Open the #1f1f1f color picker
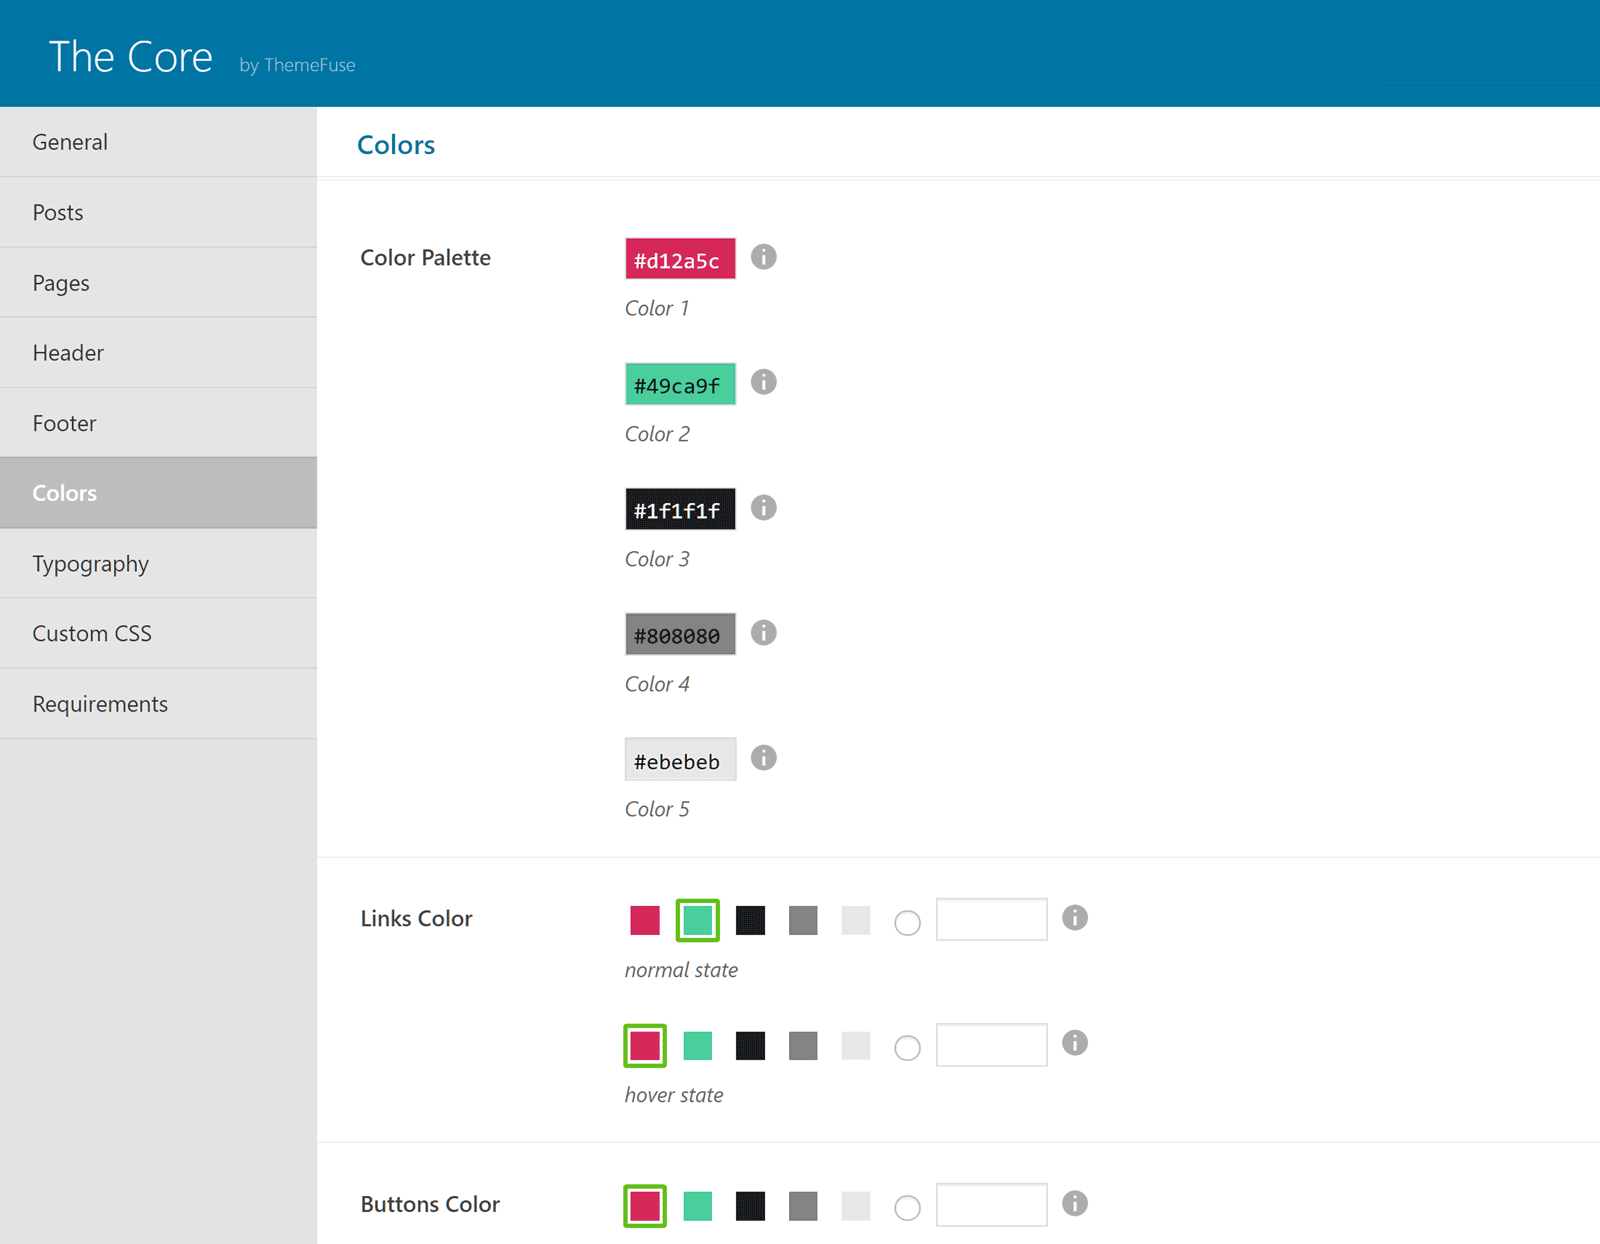 [x=680, y=509]
